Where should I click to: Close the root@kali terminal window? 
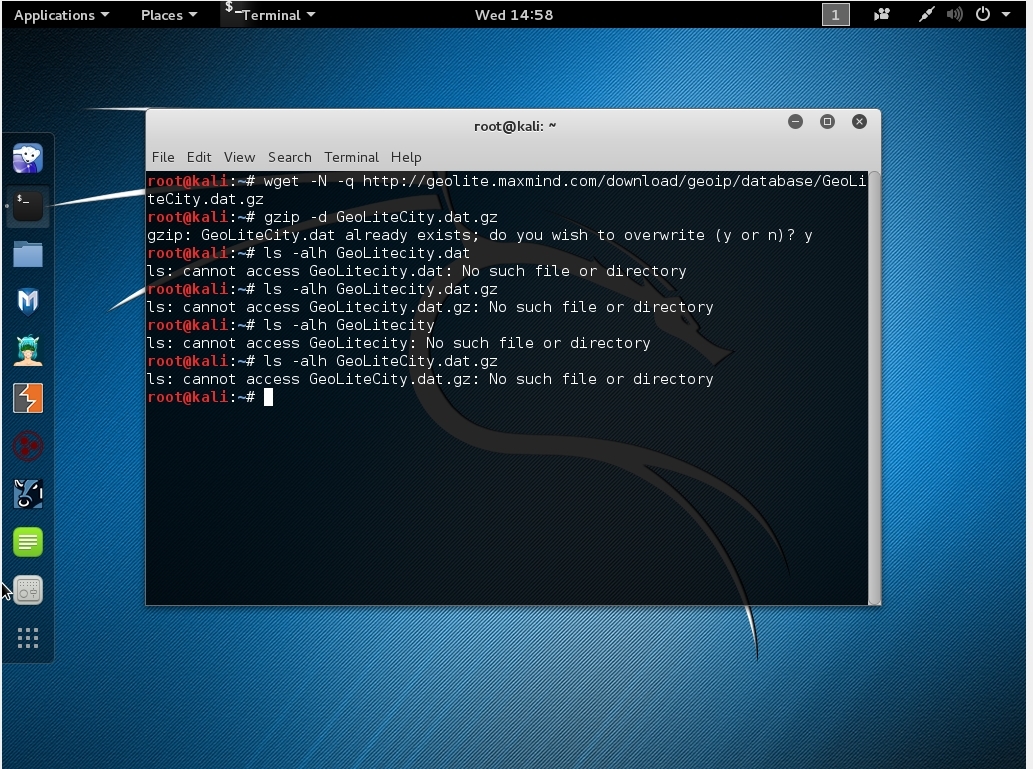[859, 121]
